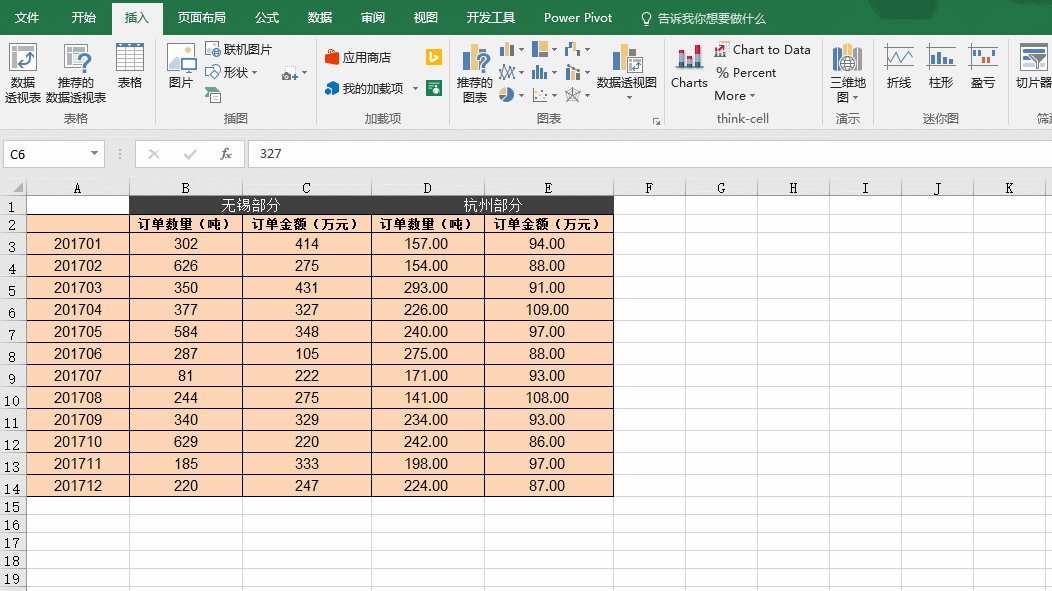Insert a Table (表格)

130,66
